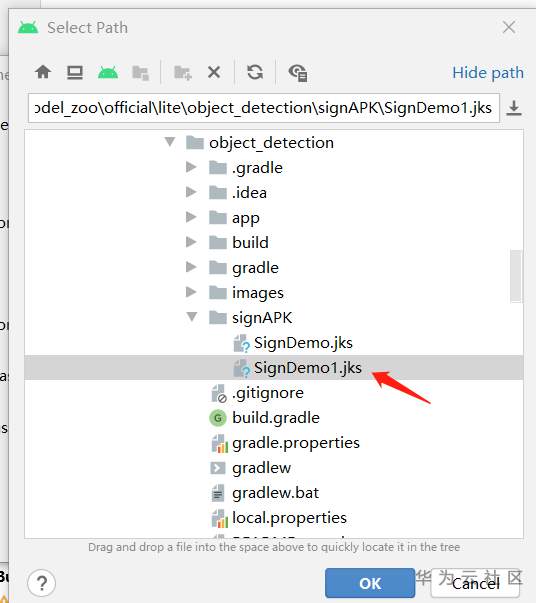This screenshot has height=603, width=536.
Task: Expand the gradle folder
Action: 191,267
